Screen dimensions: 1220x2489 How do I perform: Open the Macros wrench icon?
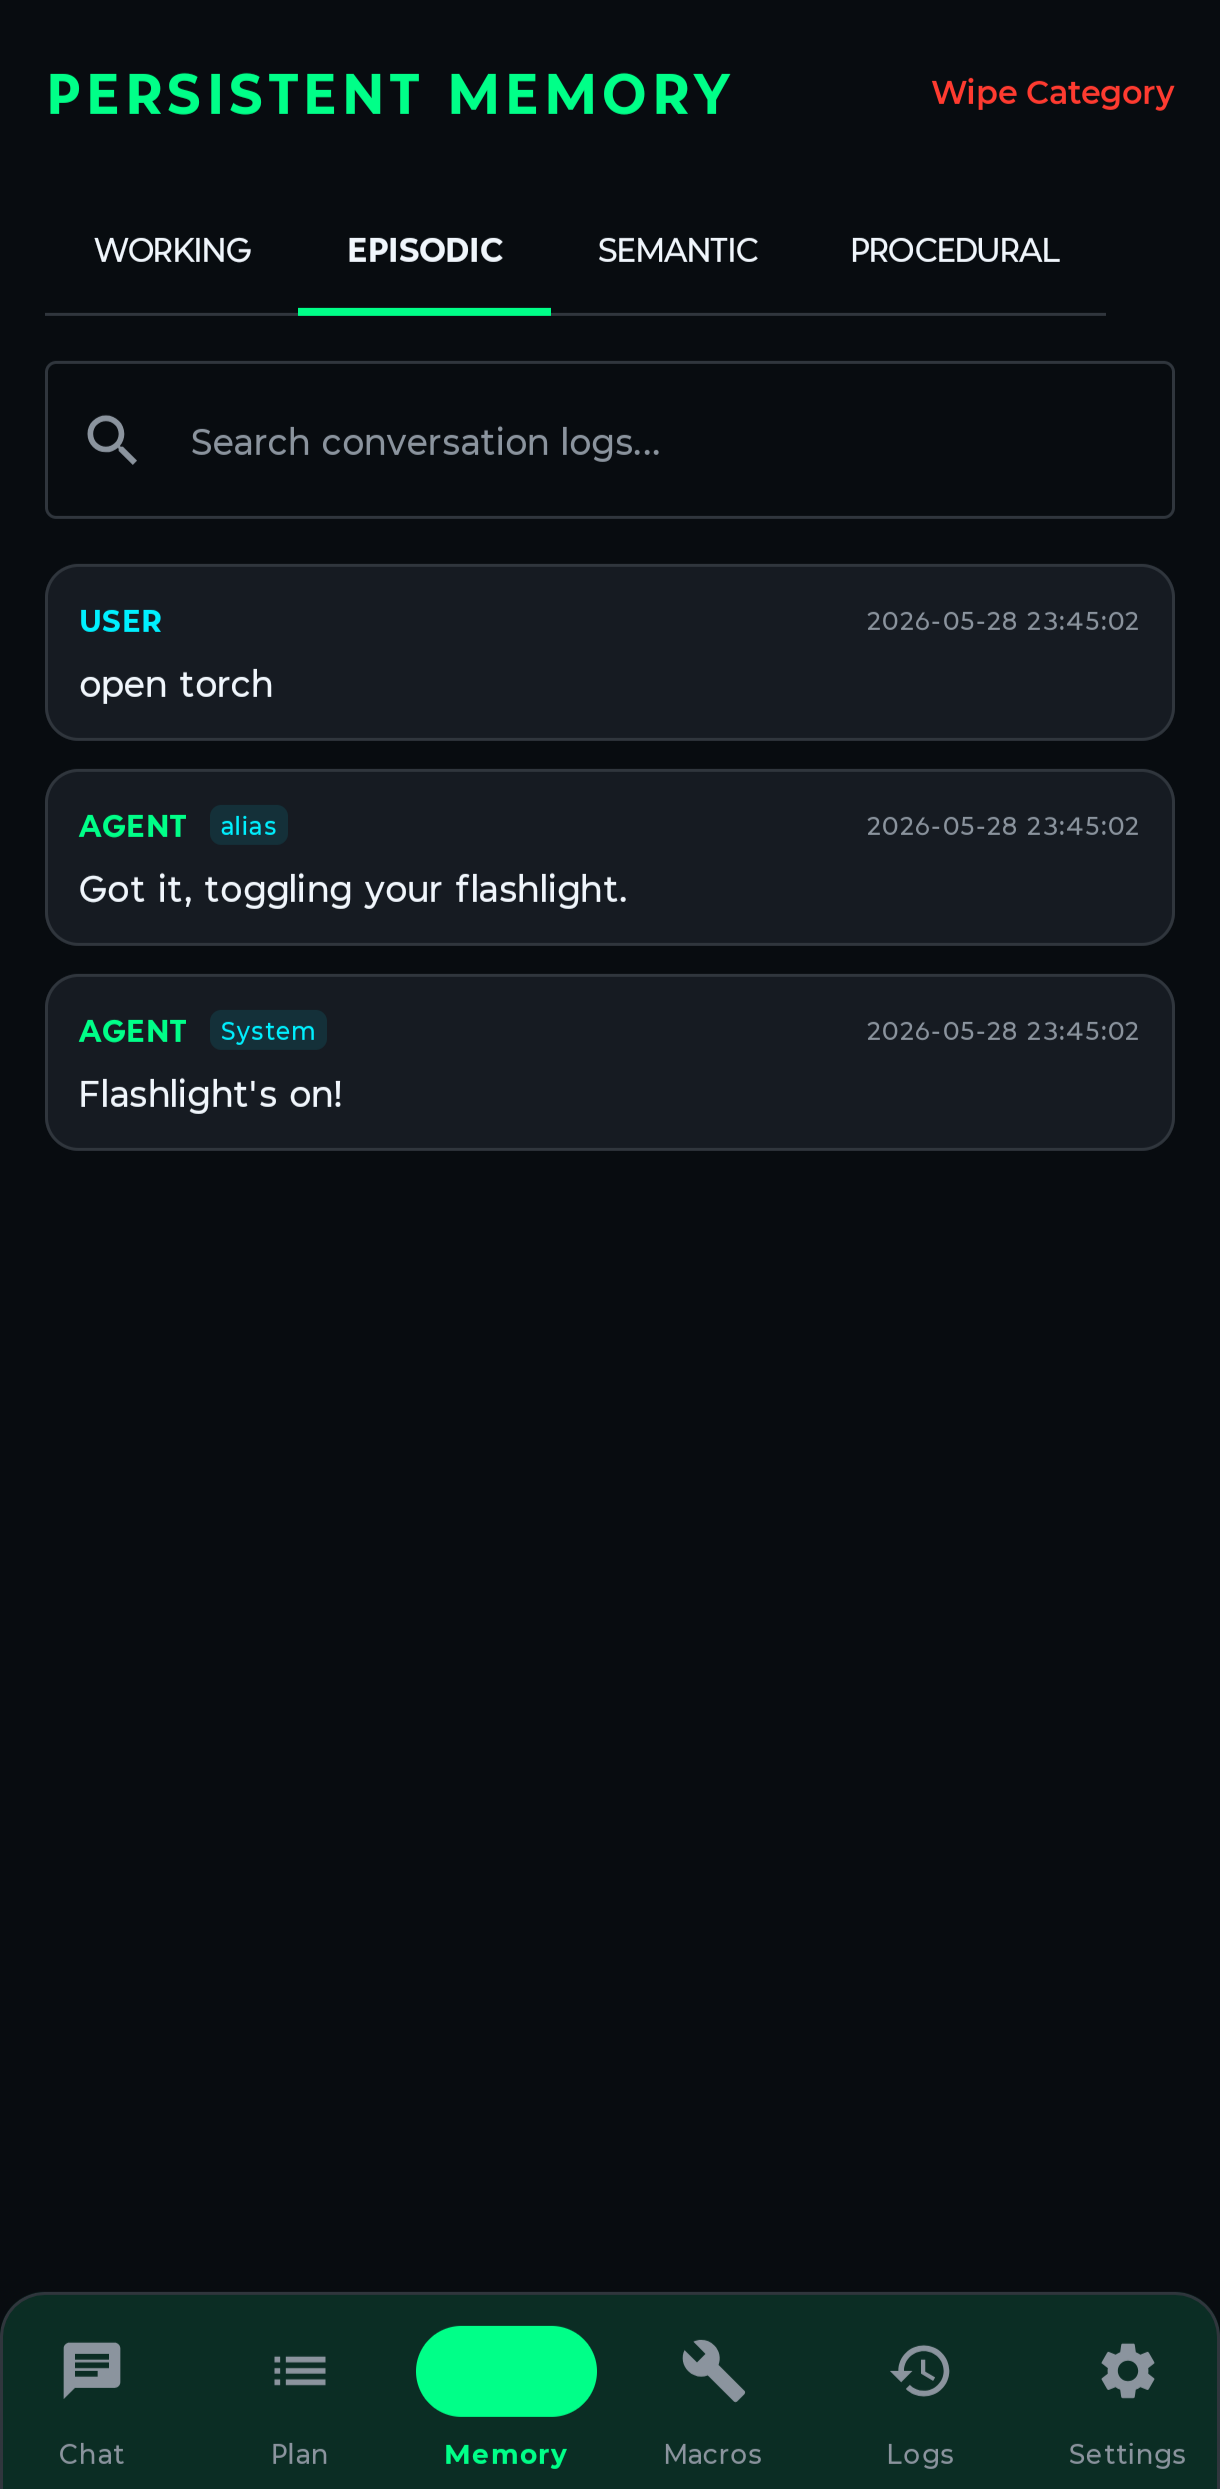(x=713, y=2370)
